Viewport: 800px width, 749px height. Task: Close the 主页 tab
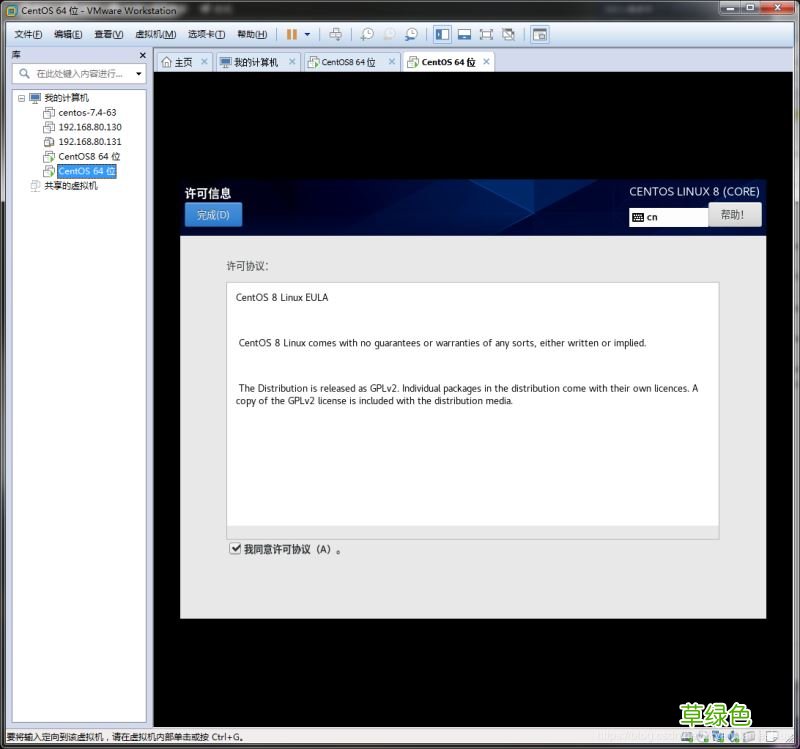[204, 62]
